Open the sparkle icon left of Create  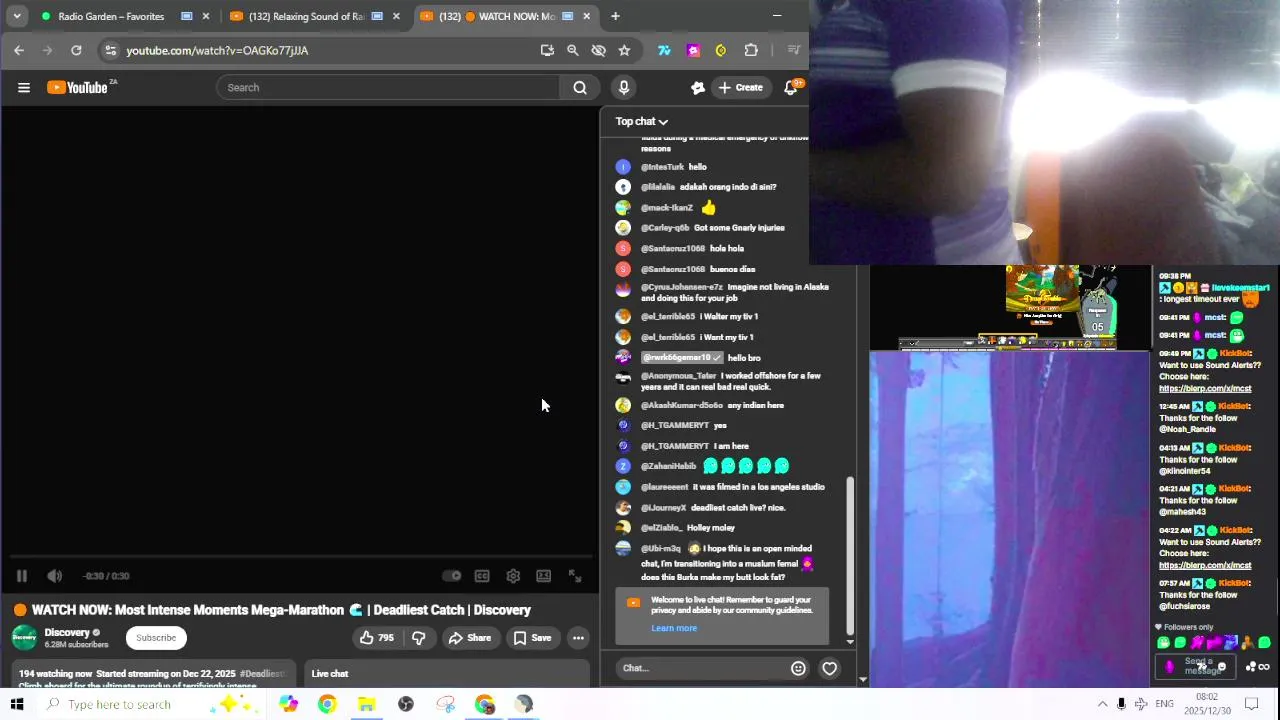click(x=698, y=88)
